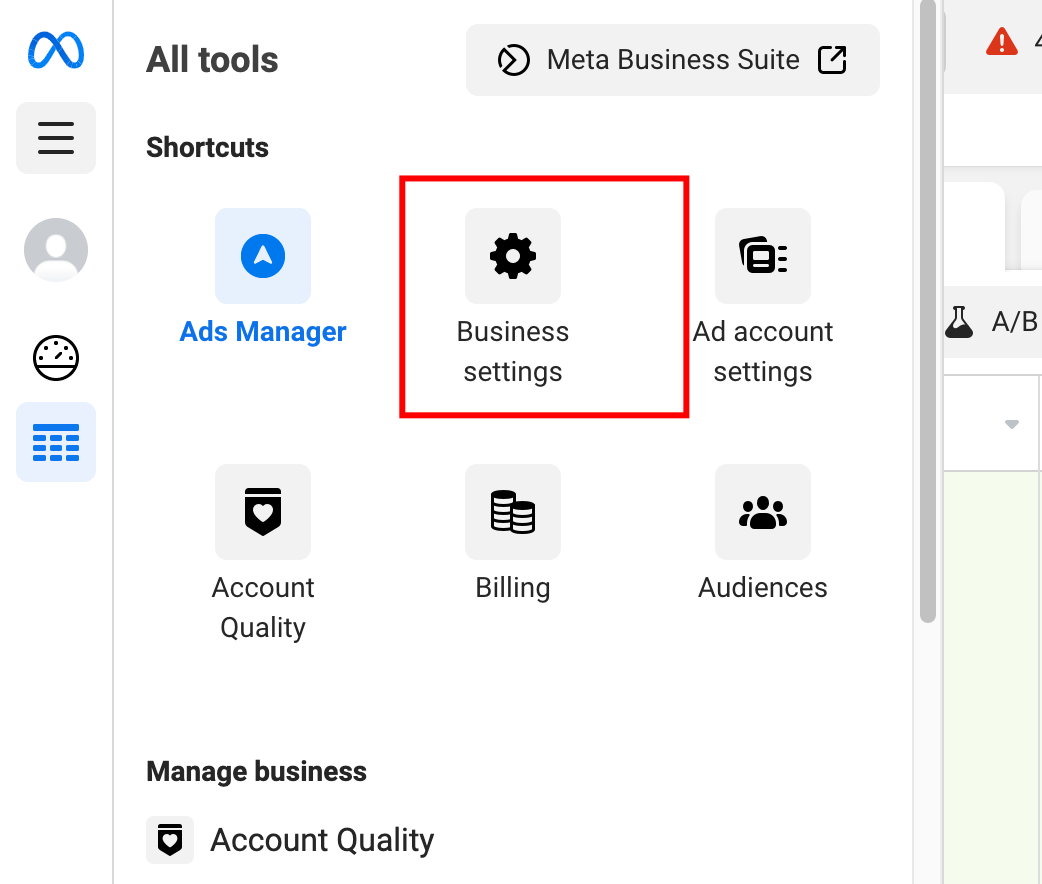Select the campaigns table grid icon

pyautogui.click(x=56, y=442)
